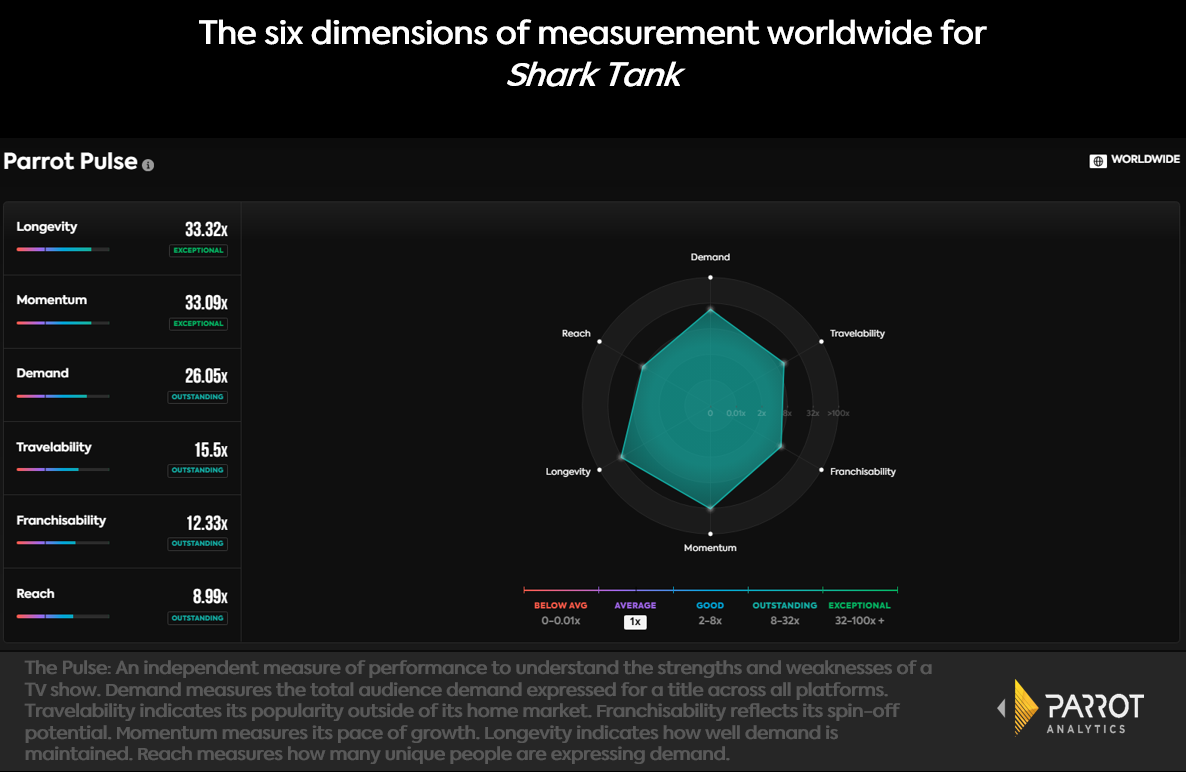Click the BELOW AVG legend label
The height and width of the screenshot is (772, 1186).
[560, 606]
